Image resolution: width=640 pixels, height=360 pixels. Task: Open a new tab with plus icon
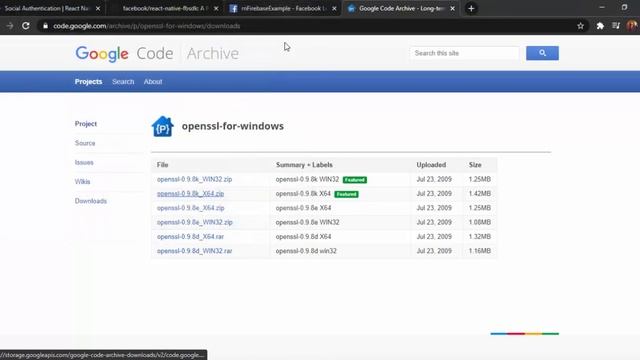[471, 8]
